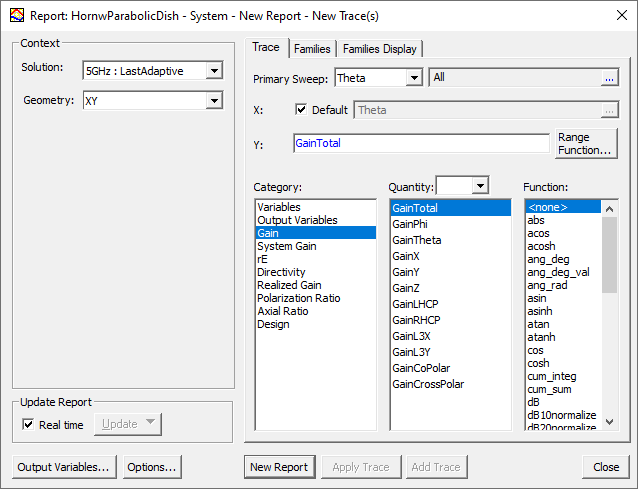The height and width of the screenshot is (489, 638).
Task: Click the New Report button
Action: 279,467
